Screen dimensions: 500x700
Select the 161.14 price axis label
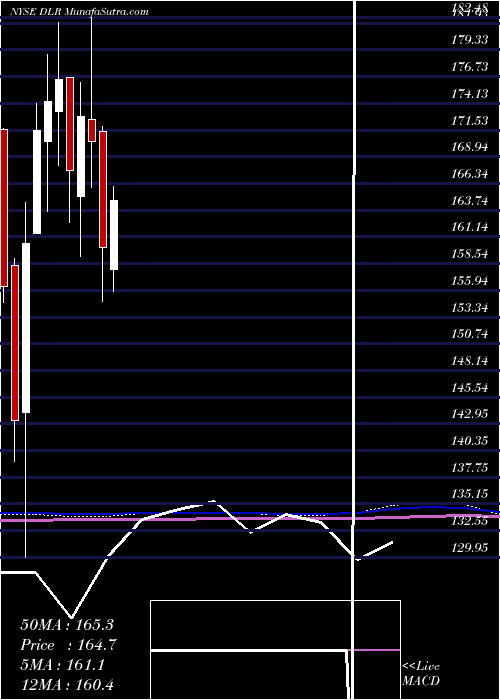[468, 227]
